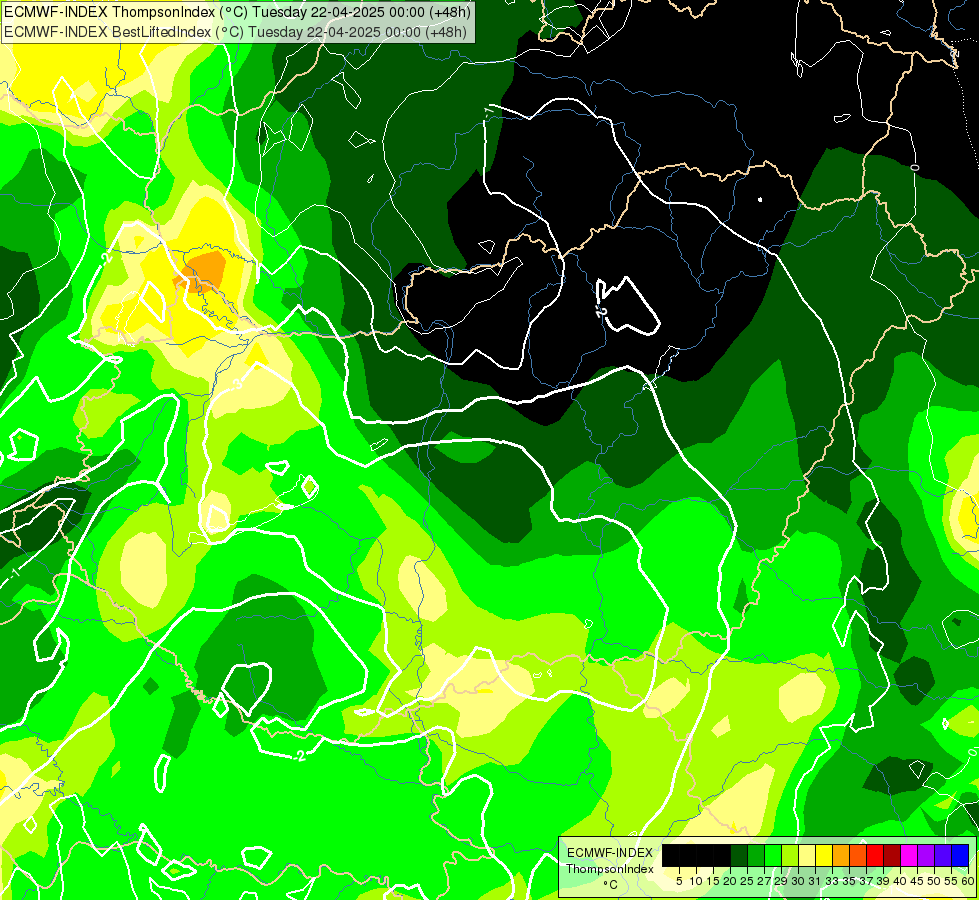Click legend scale value 55
The width and height of the screenshot is (979, 900).
tap(952, 881)
